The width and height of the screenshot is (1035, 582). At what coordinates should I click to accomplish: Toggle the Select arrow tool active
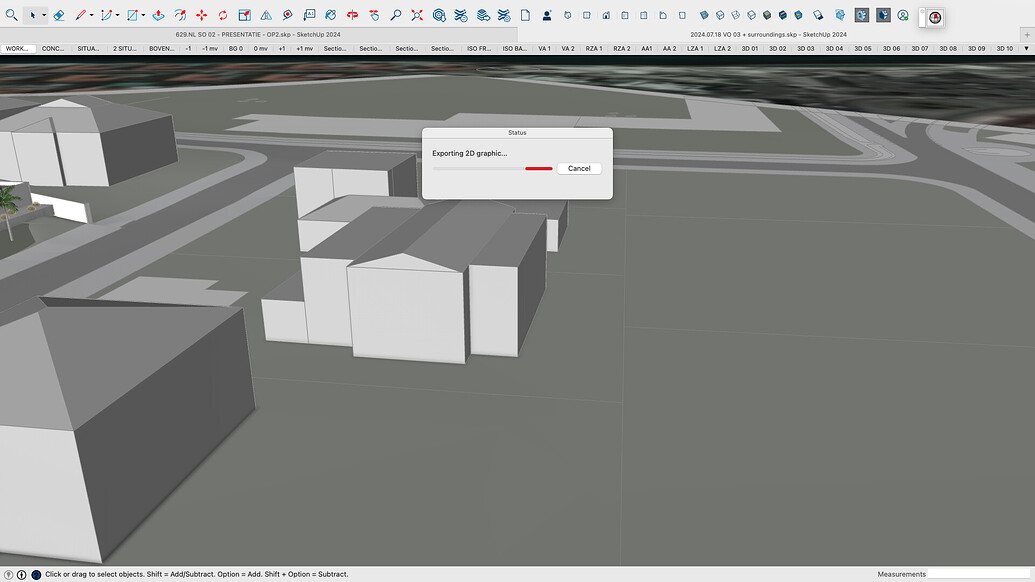coord(31,15)
